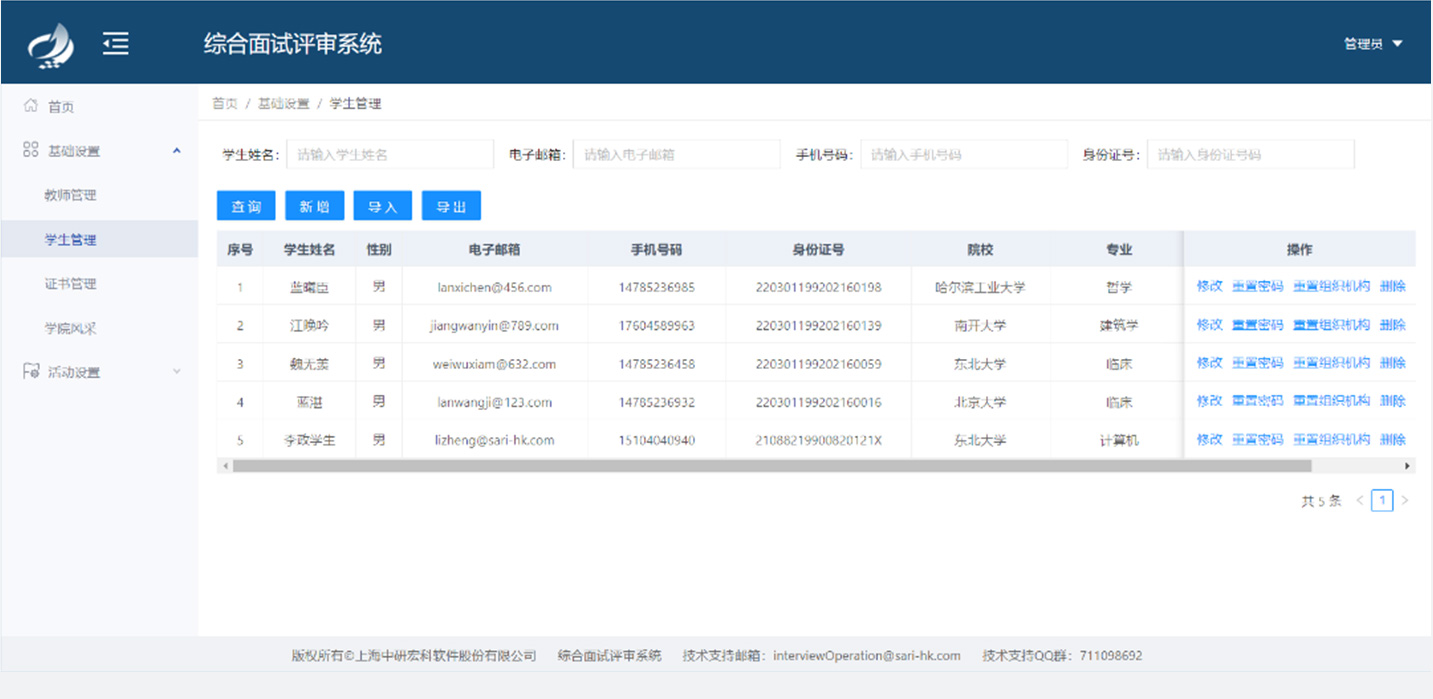Click 重置密码 for 李政学生 row

(1257, 439)
